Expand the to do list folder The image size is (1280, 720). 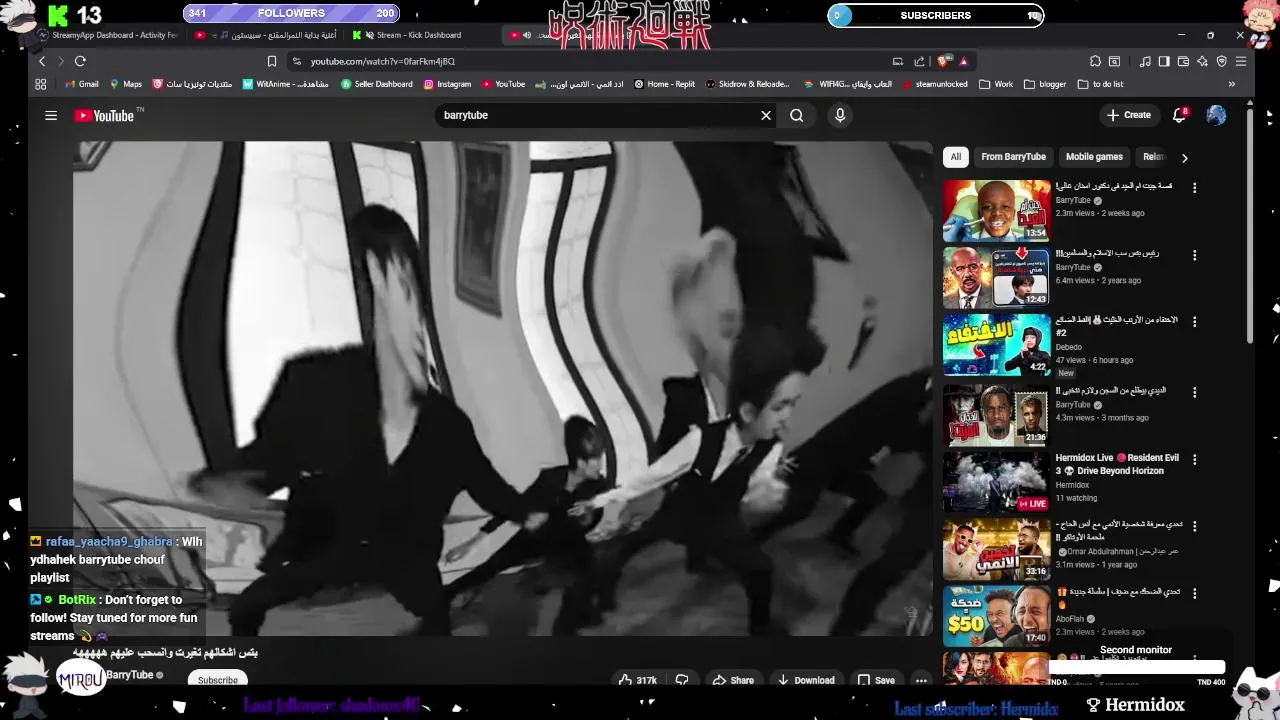(1100, 84)
